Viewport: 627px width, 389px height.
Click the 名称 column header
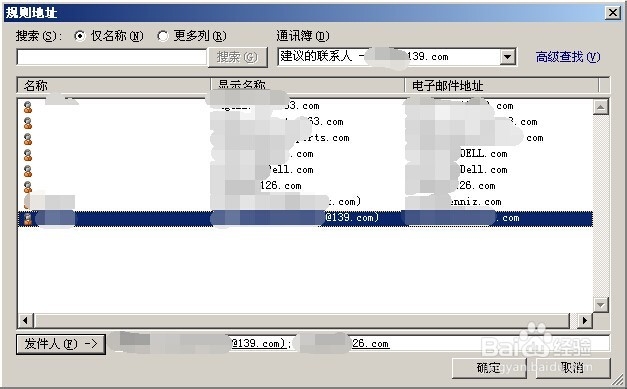click(114, 85)
